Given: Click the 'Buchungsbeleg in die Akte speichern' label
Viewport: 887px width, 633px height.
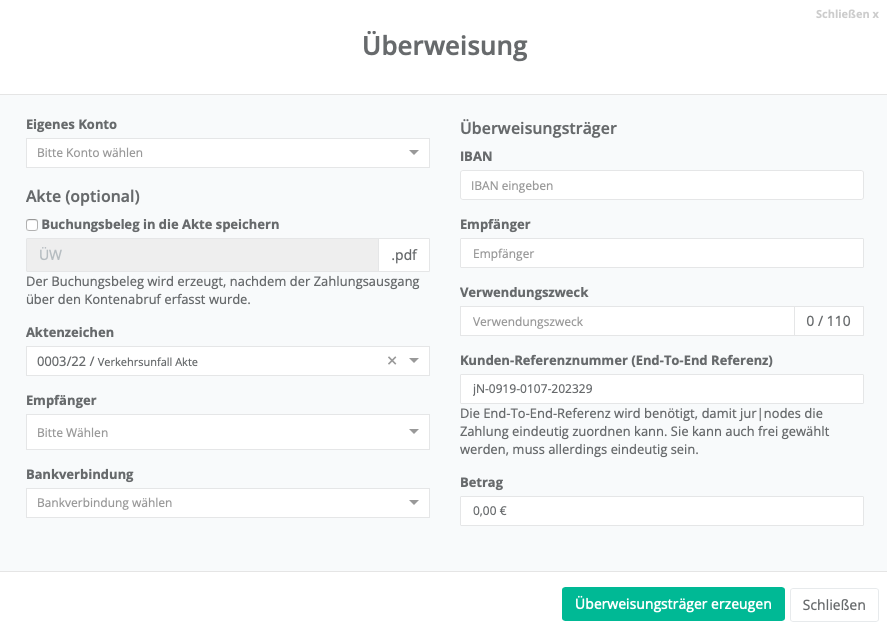Looking at the screenshot, I should click(160, 225).
